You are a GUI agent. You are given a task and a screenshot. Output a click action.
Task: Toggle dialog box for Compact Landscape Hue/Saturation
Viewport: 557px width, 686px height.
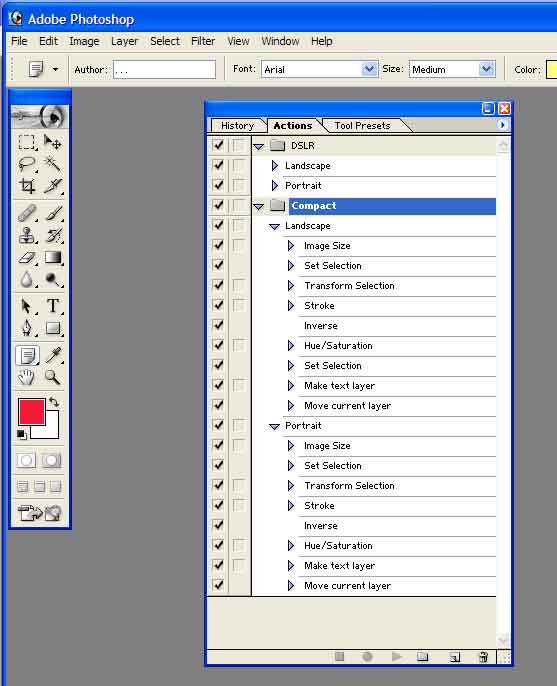(238, 345)
